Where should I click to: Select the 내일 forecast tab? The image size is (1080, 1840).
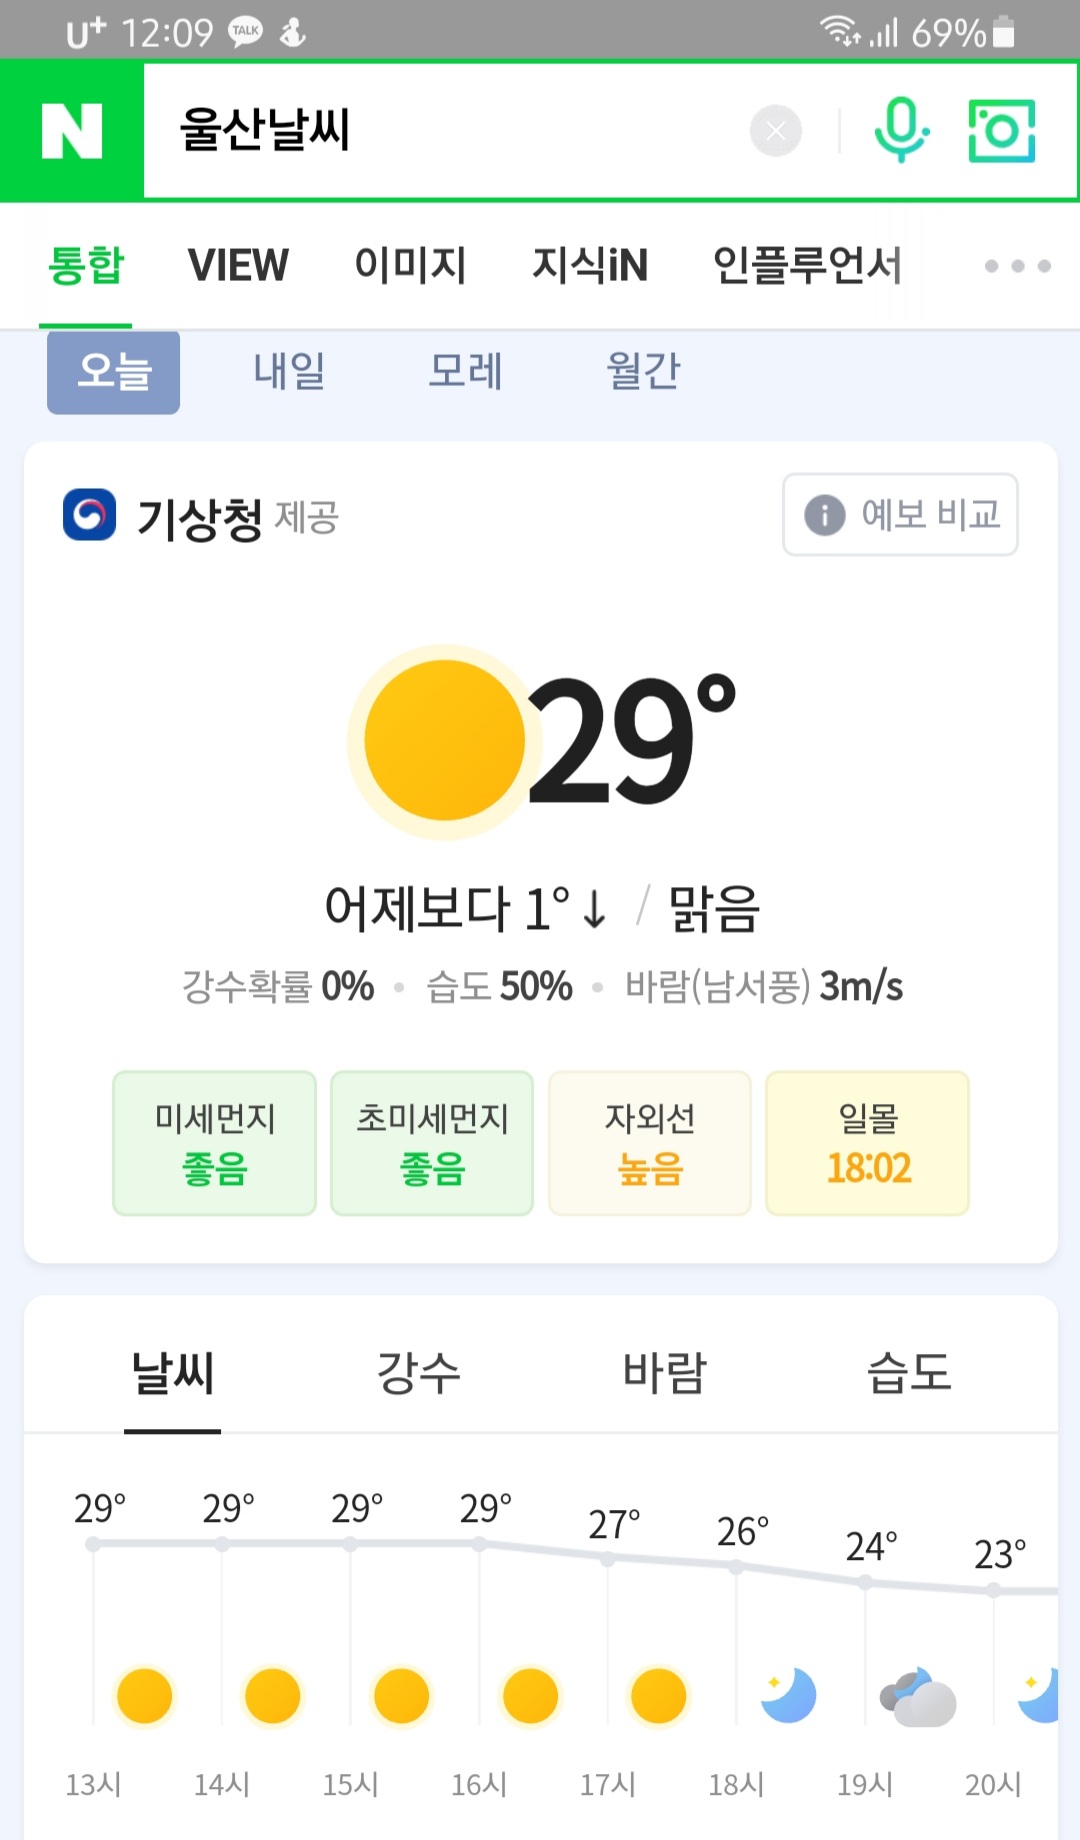point(289,372)
